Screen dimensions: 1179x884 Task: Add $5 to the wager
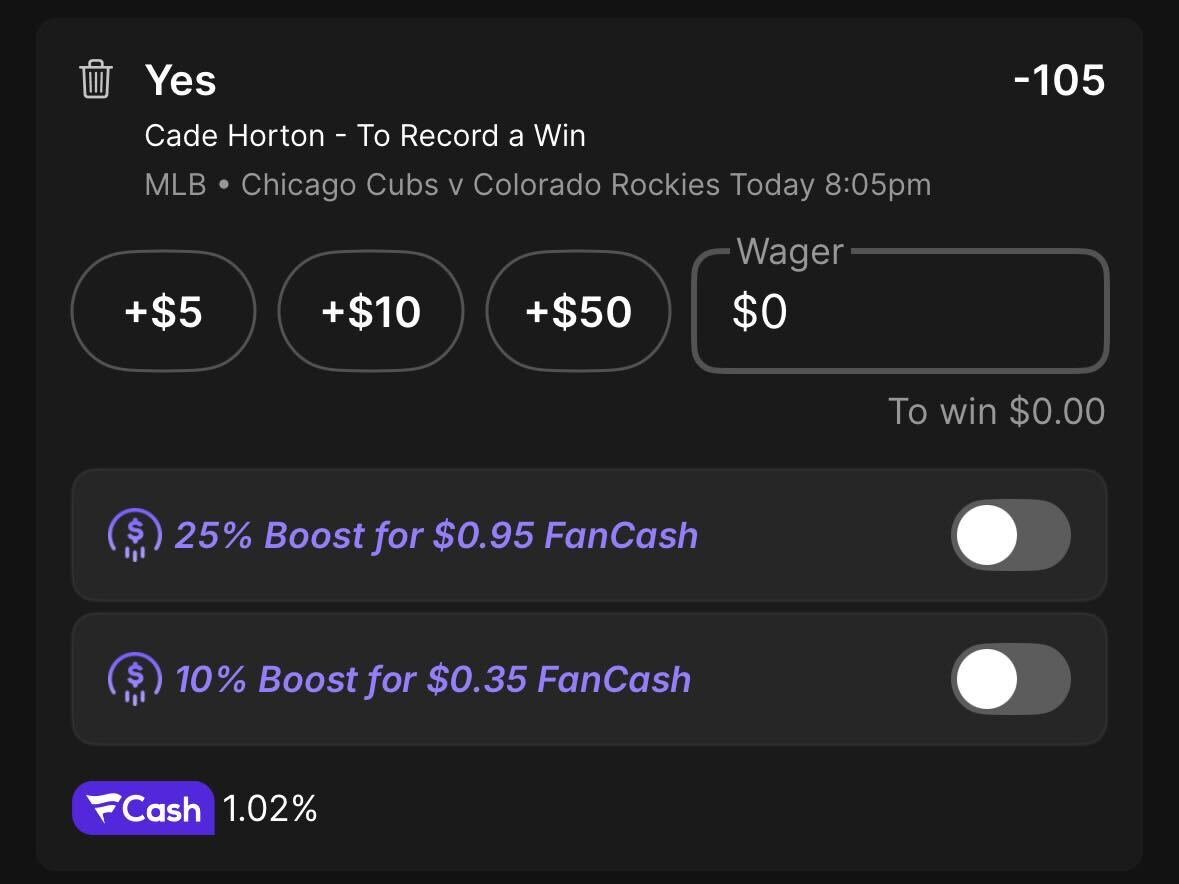coord(163,312)
